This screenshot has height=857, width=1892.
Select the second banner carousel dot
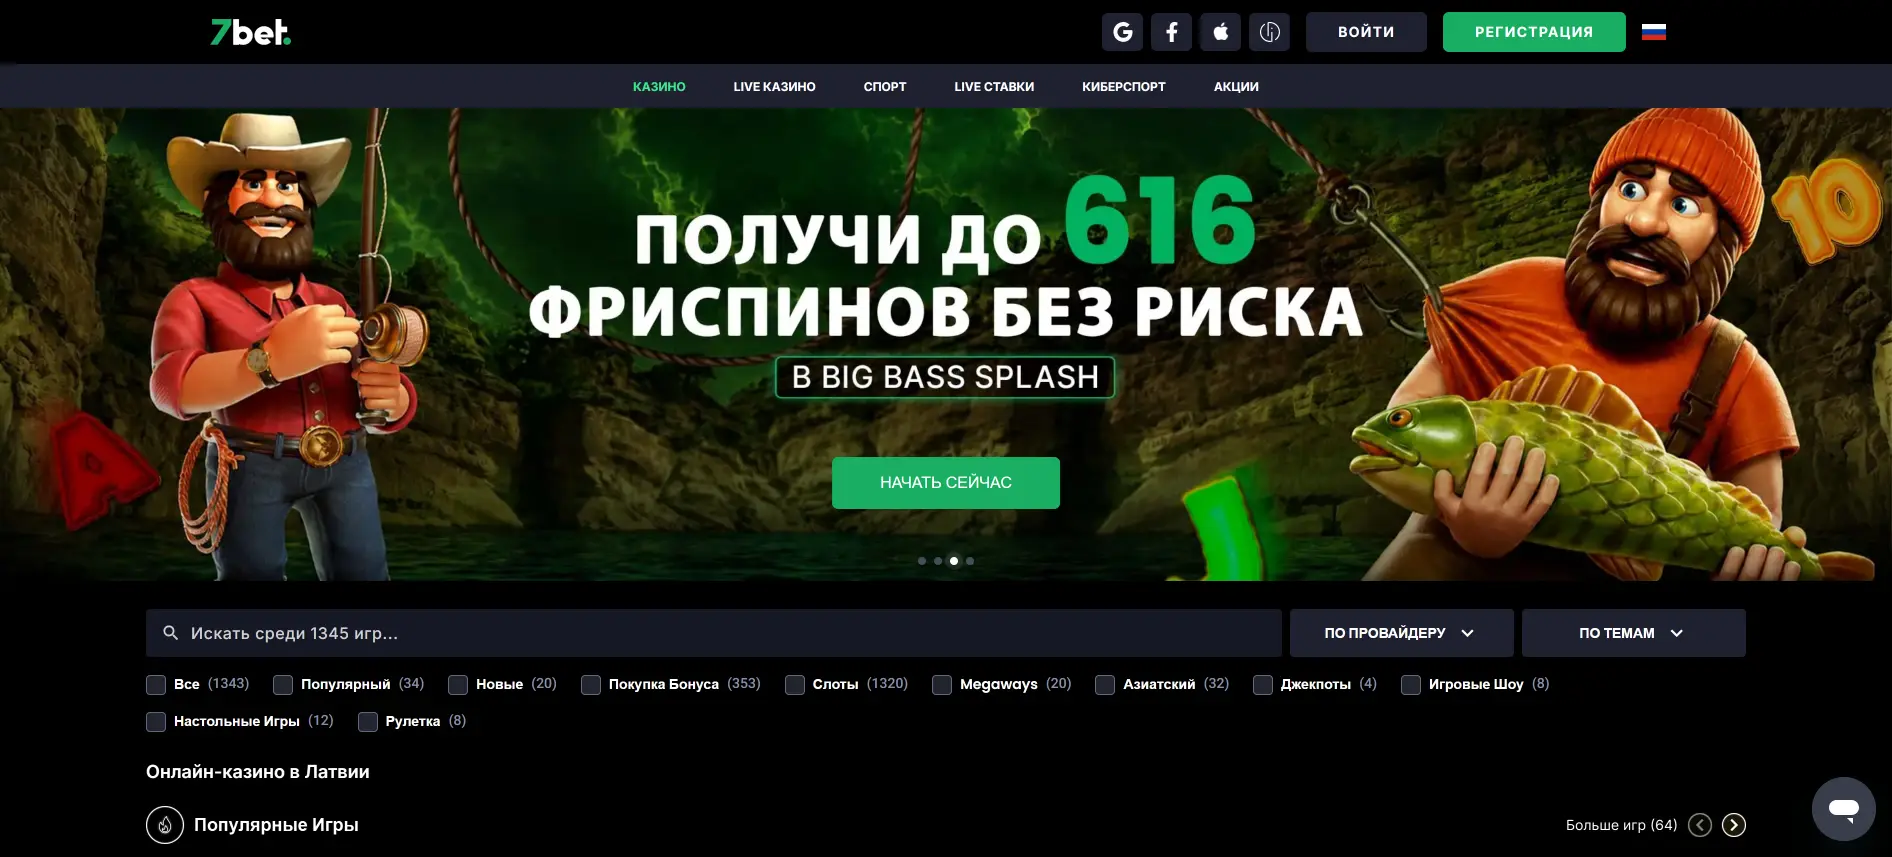938,561
